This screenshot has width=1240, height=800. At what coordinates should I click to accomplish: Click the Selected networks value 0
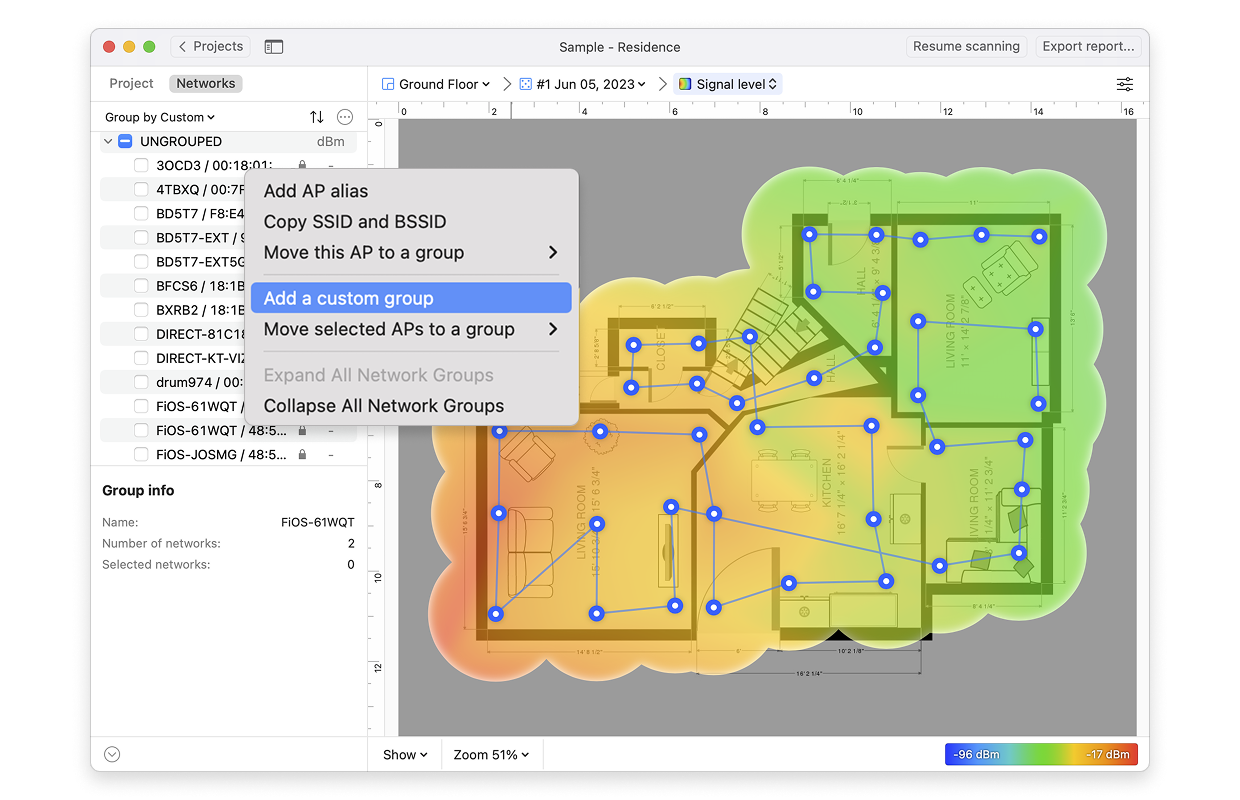coord(351,565)
